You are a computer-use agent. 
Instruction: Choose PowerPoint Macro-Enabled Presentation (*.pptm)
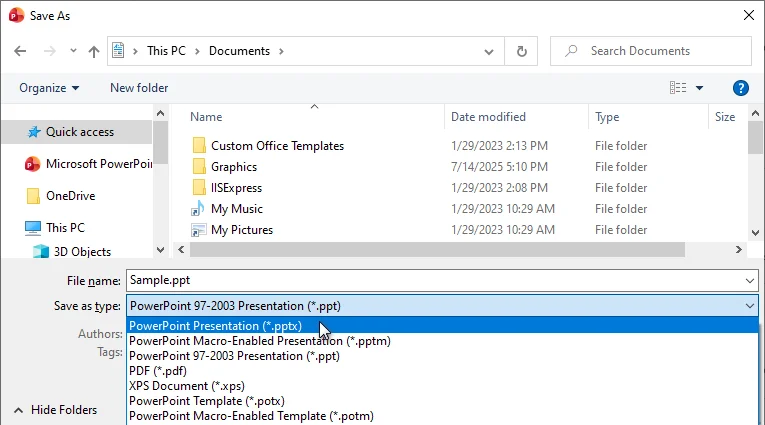point(442,341)
